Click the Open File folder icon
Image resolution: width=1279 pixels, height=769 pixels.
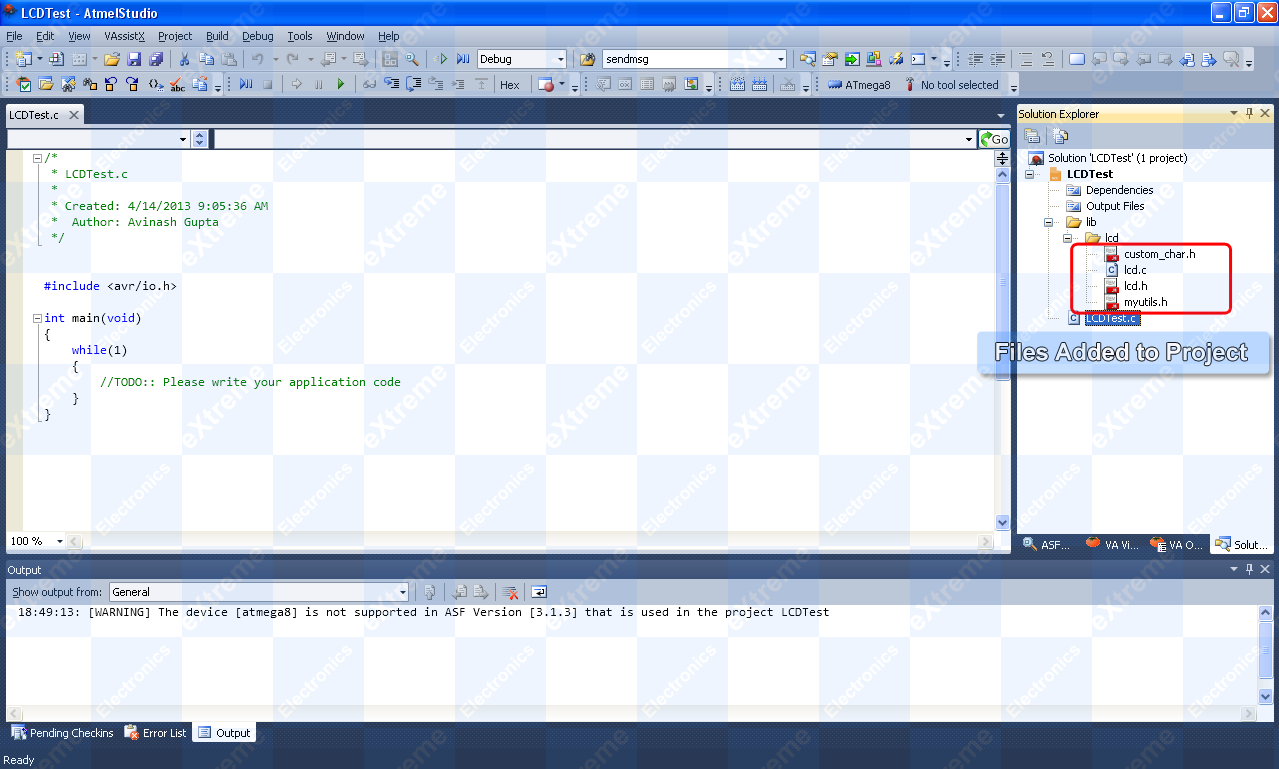point(112,59)
